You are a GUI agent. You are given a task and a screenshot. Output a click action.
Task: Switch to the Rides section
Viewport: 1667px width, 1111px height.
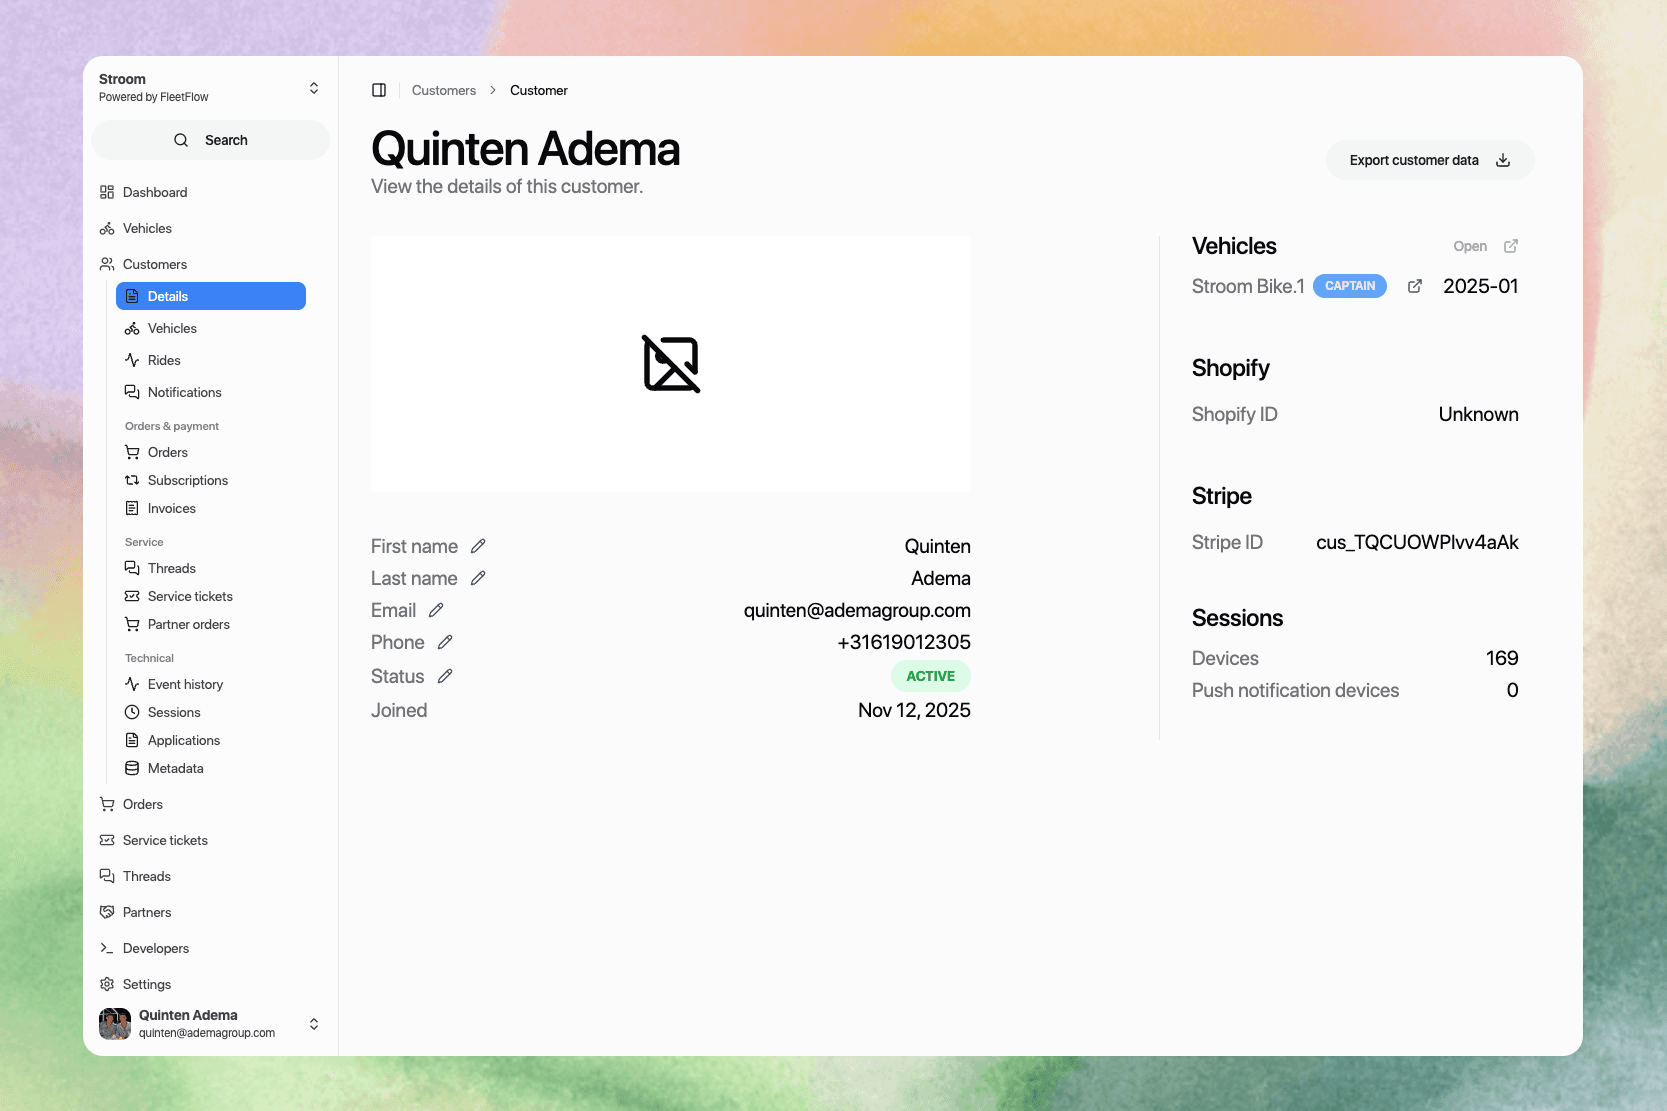(x=163, y=360)
